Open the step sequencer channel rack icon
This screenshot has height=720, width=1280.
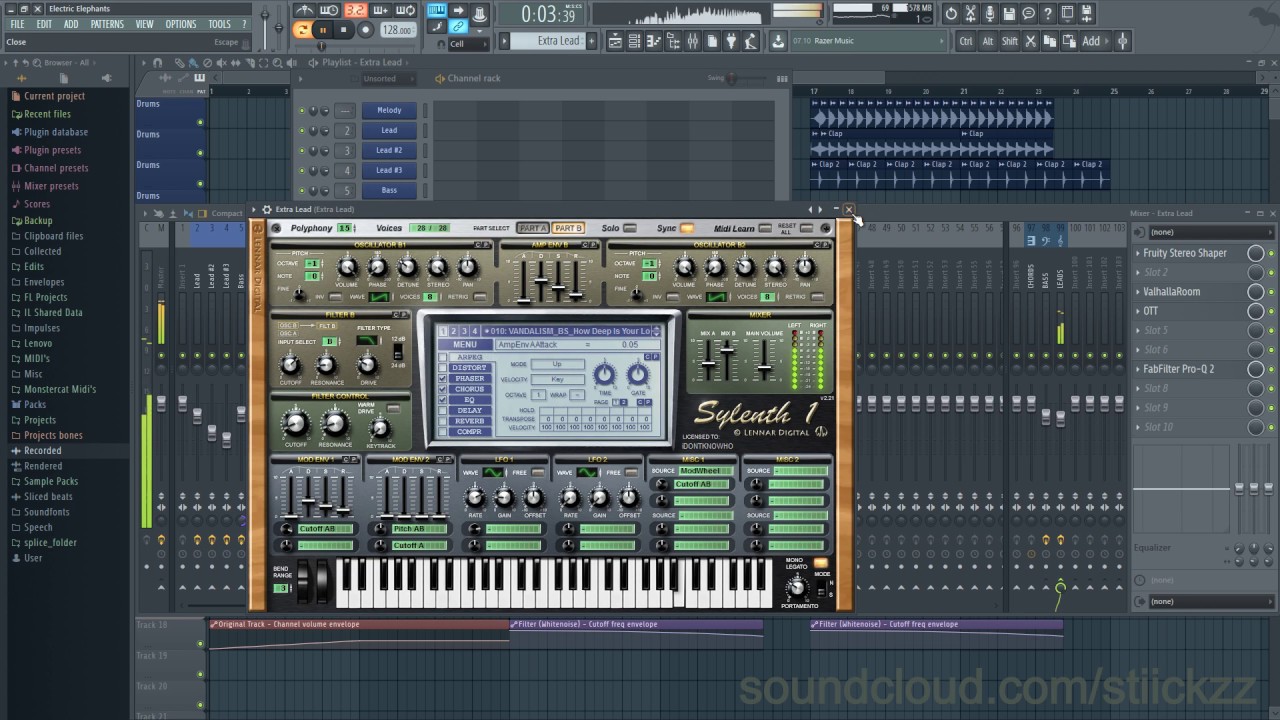[634, 41]
